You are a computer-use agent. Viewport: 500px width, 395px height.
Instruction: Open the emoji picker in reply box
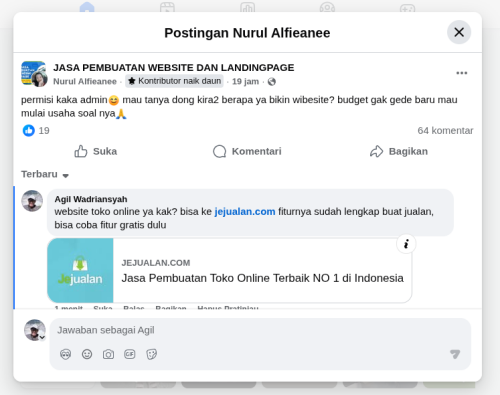click(x=87, y=354)
